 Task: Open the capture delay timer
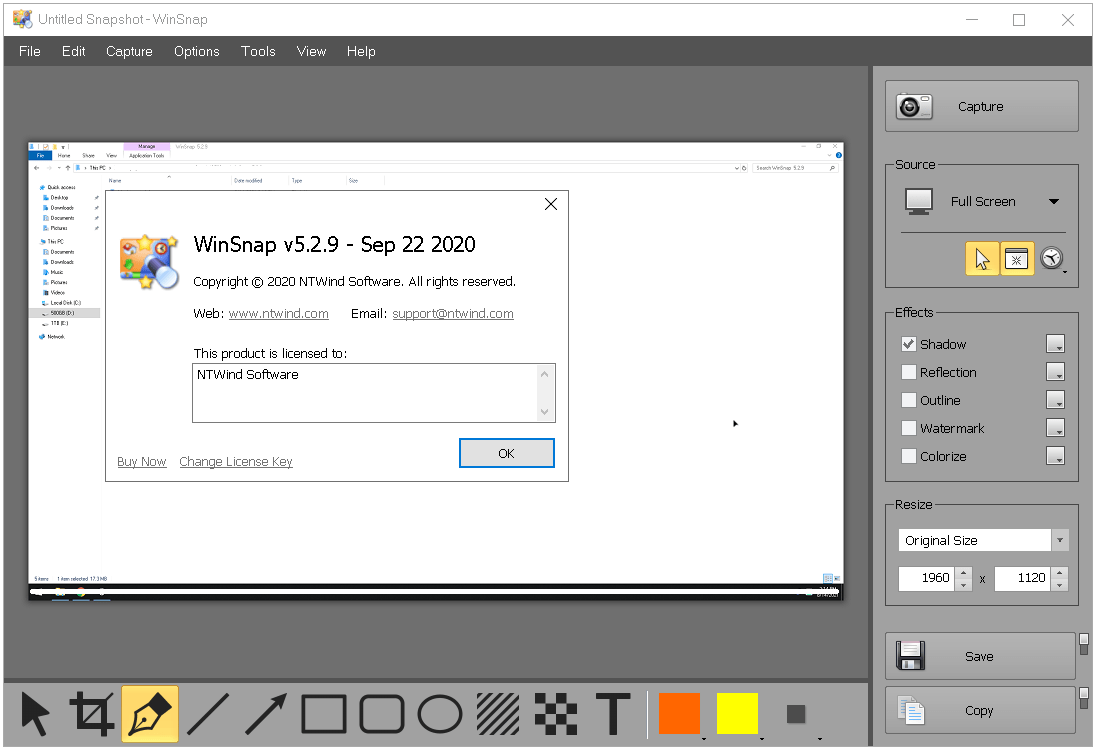1052,259
